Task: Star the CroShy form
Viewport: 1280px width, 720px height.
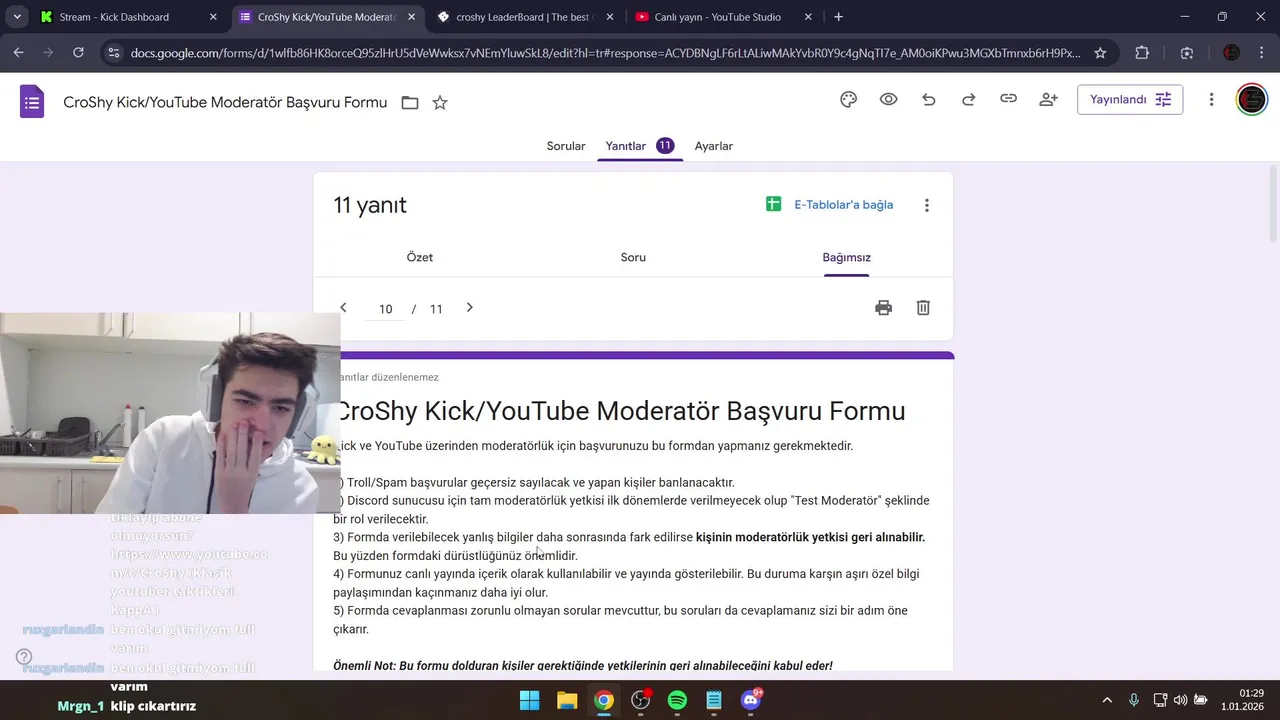Action: pyautogui.click(x=440, y=102)
